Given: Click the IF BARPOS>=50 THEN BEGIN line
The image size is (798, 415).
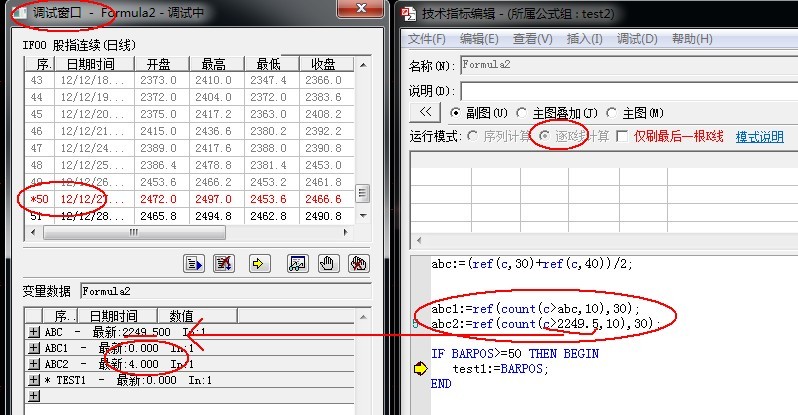Looking at the screenshot, I should coord(515,353).
